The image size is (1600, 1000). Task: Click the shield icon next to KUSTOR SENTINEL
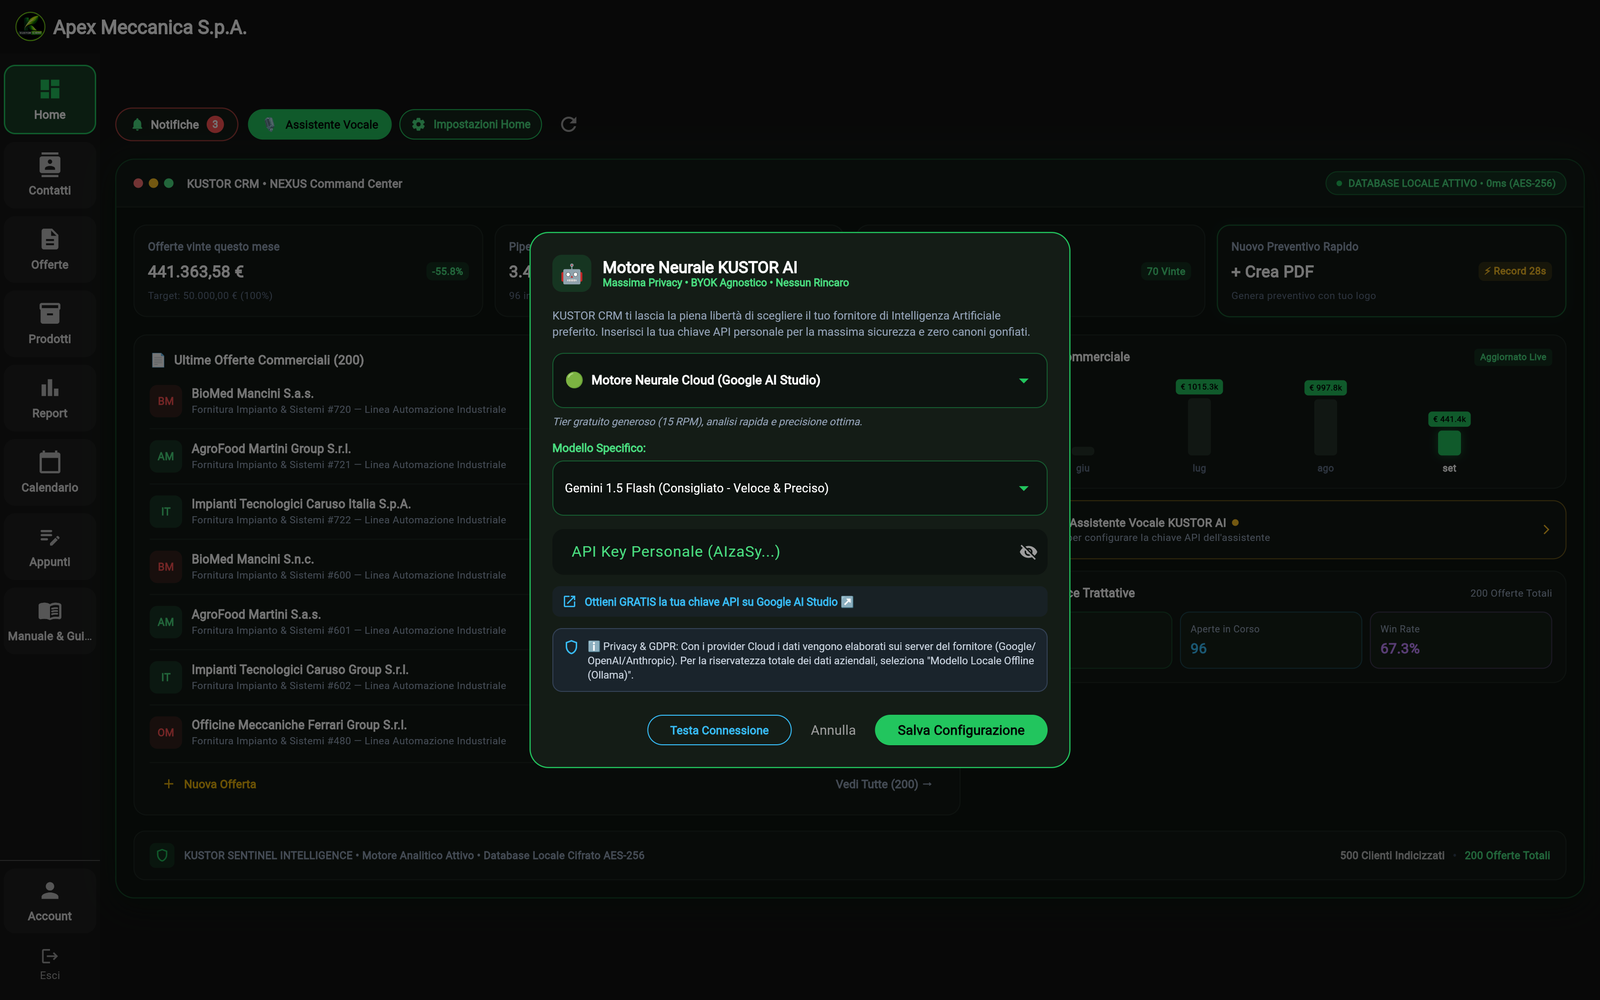pos(163,855)
